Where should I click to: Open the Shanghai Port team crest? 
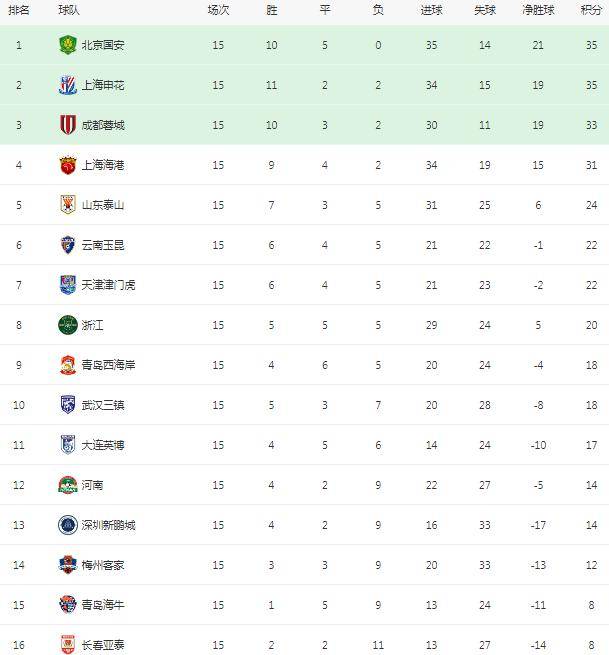[68, 165]
